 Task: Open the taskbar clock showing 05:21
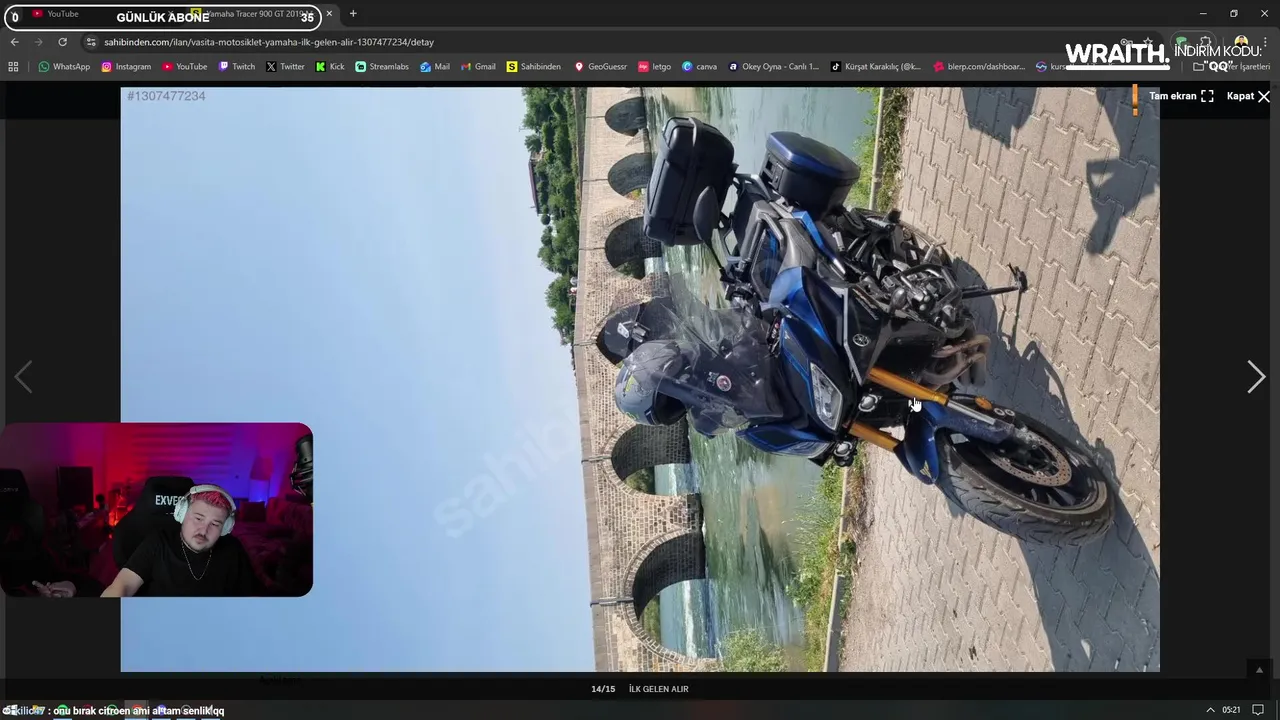[x=1231, y=710]
